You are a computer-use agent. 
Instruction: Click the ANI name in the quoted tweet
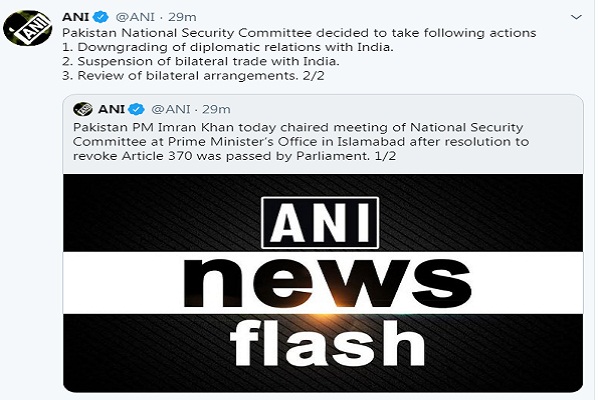[x=111, y=109]
